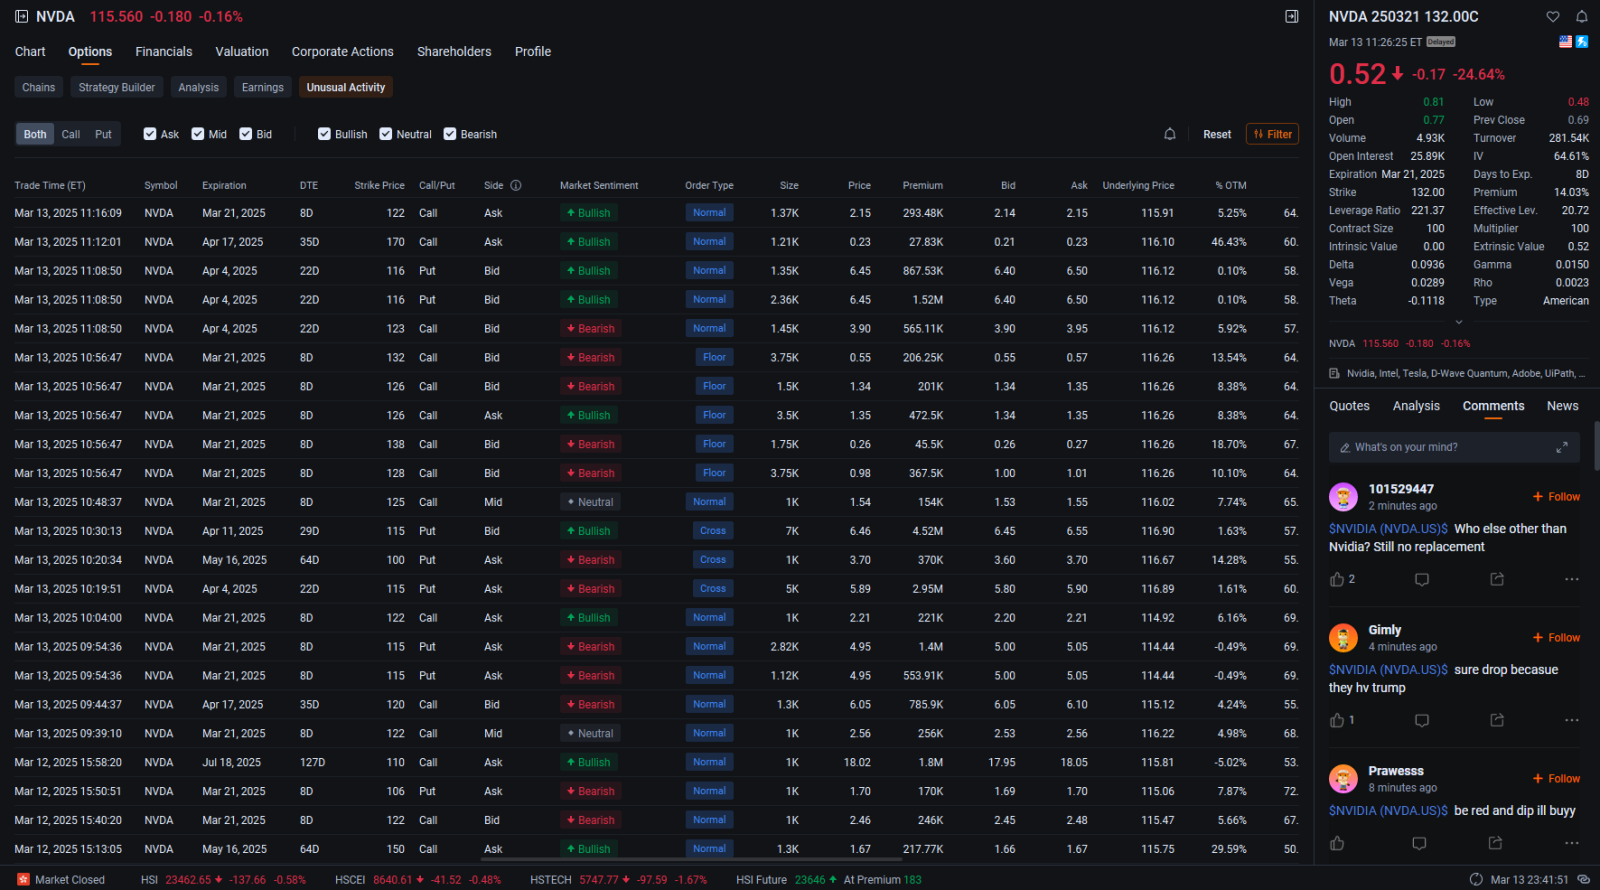Follow user Prawesss

(x=1557, y=779)
